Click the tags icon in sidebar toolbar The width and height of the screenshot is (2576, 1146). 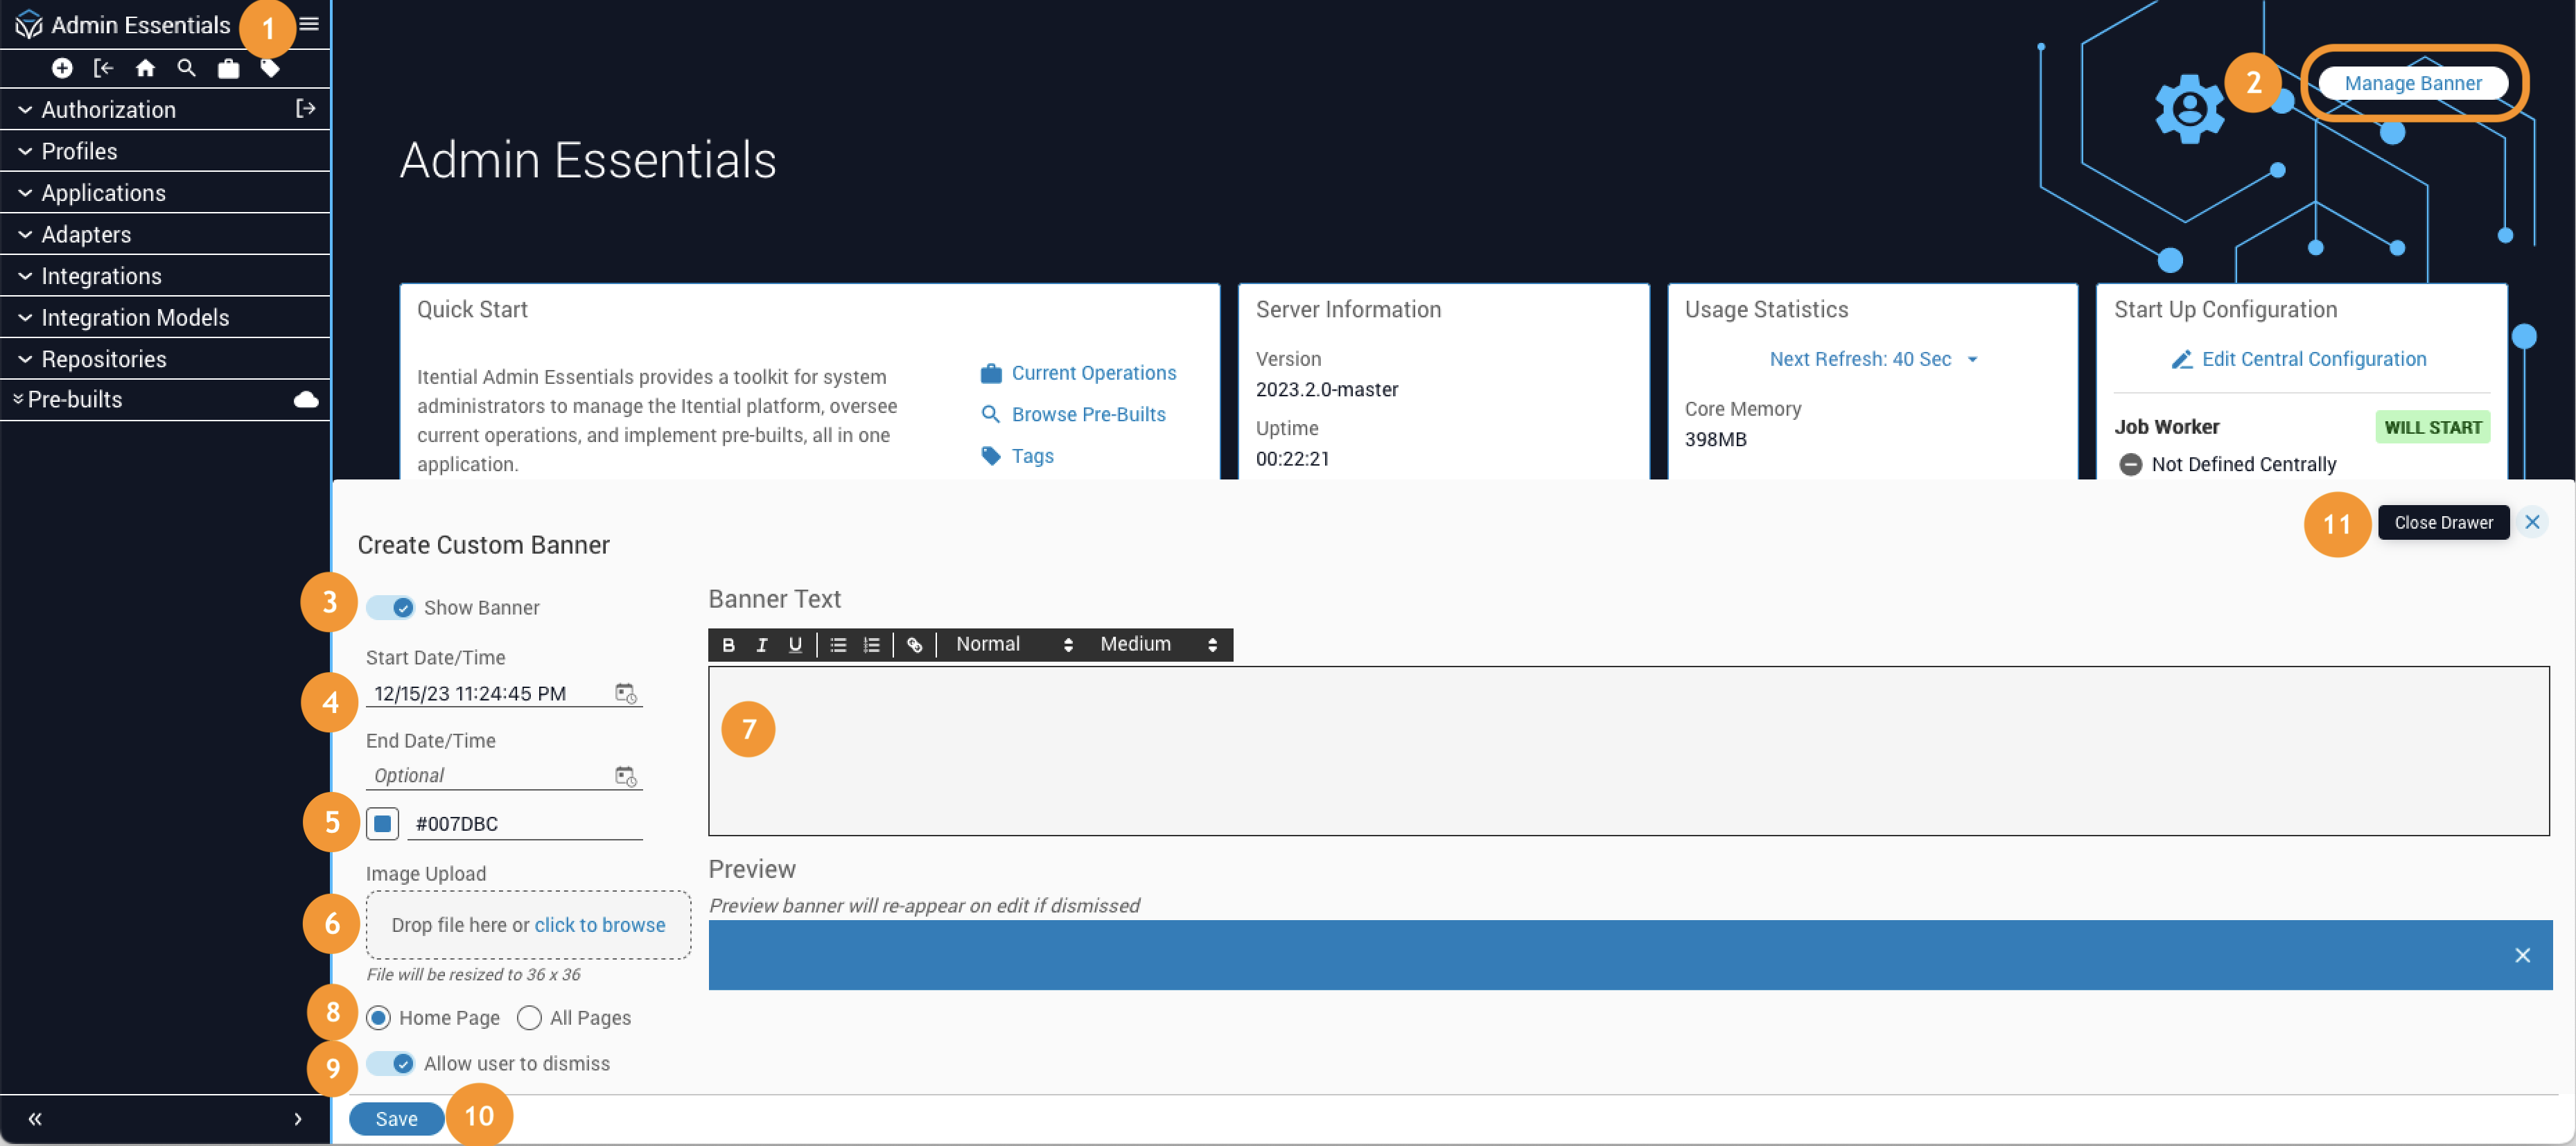point(270,68)
